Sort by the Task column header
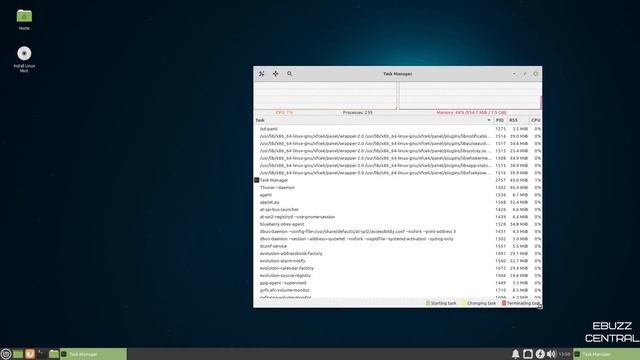 coord(373,120)
